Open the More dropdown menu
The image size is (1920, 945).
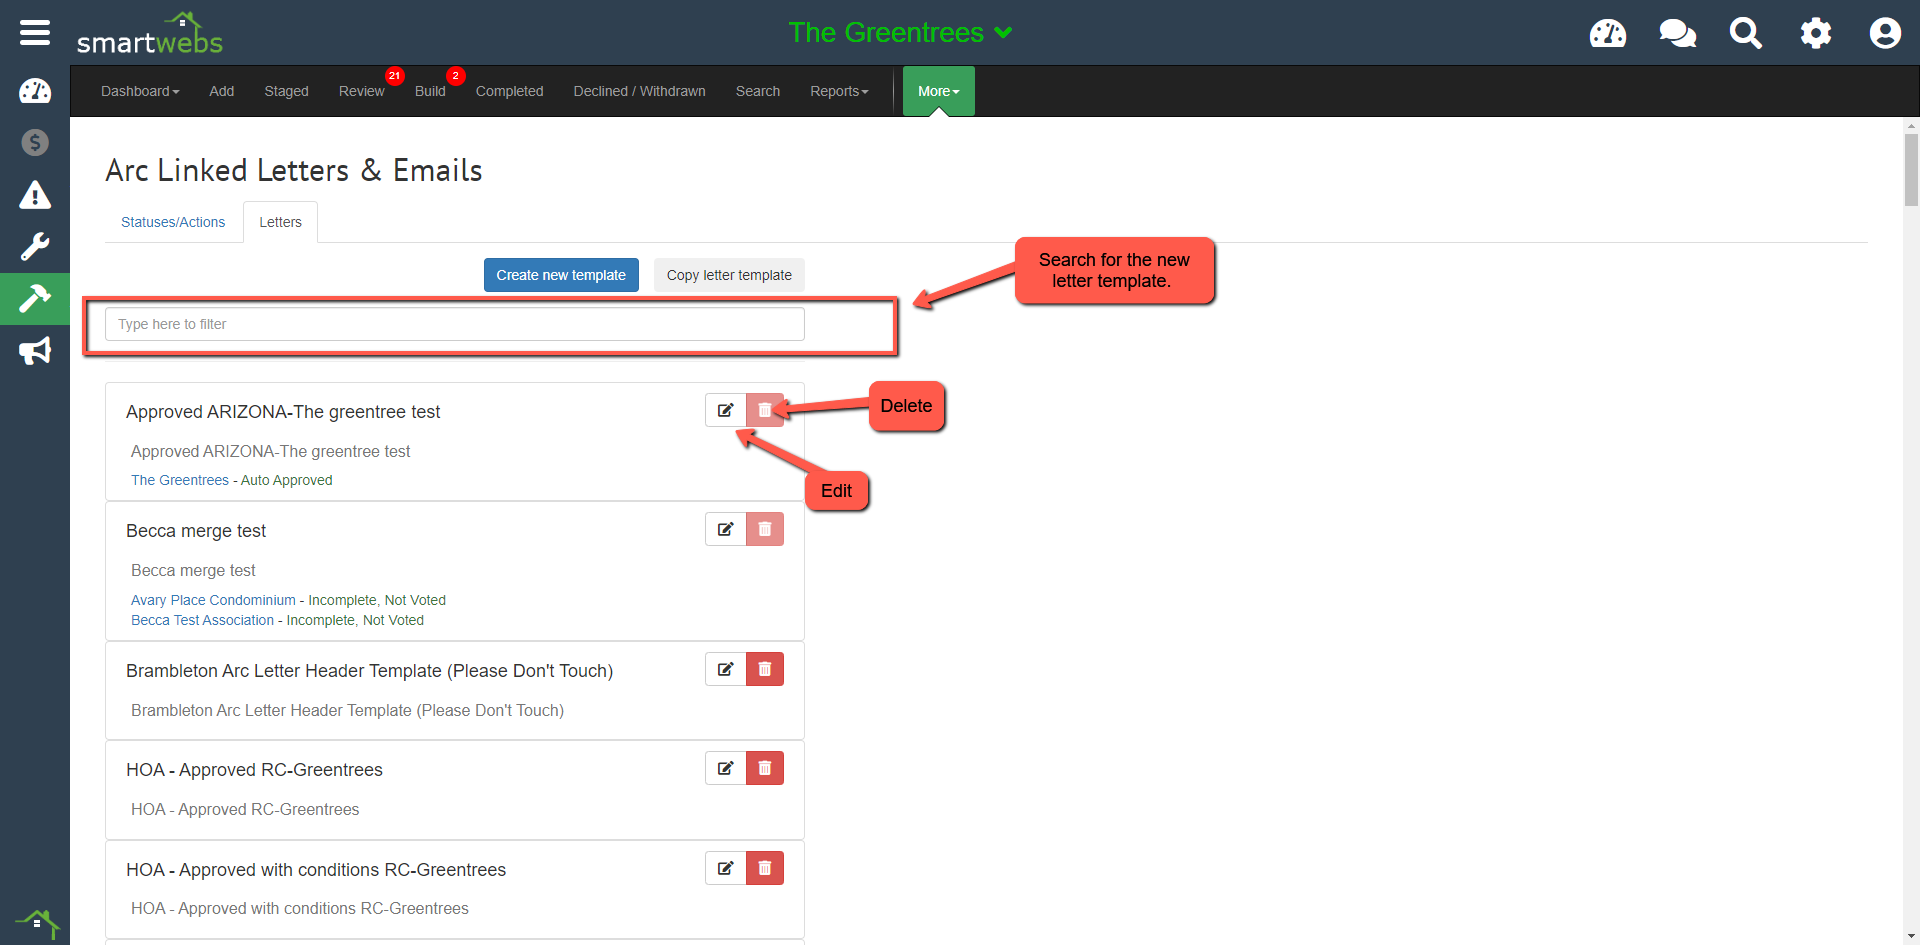[x=938, y=91]
